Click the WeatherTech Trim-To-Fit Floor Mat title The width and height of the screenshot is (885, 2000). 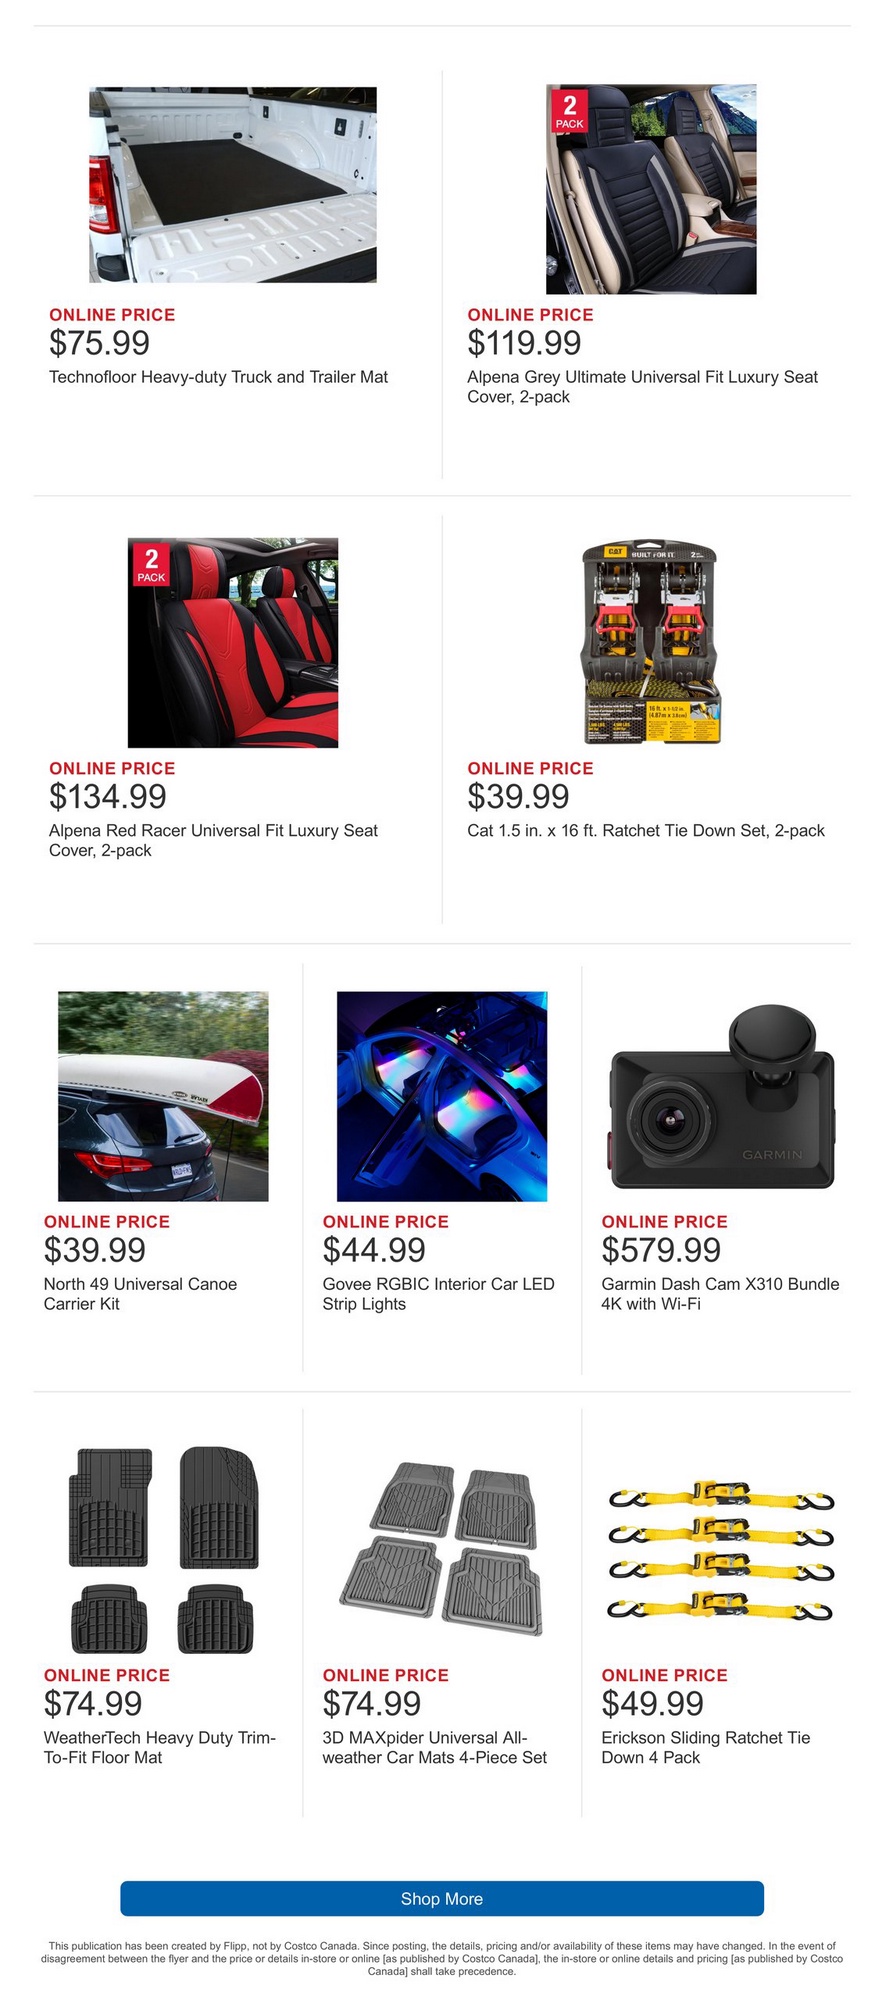[160, 1747]
